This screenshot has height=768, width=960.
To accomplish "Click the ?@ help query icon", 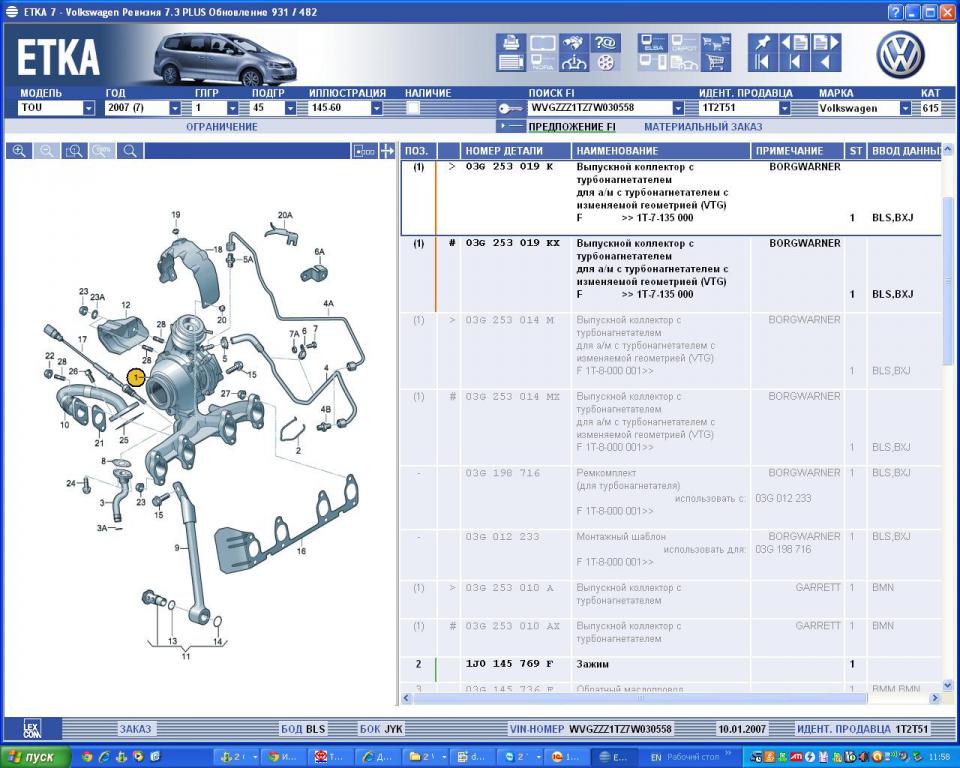I will pos(605,43).
